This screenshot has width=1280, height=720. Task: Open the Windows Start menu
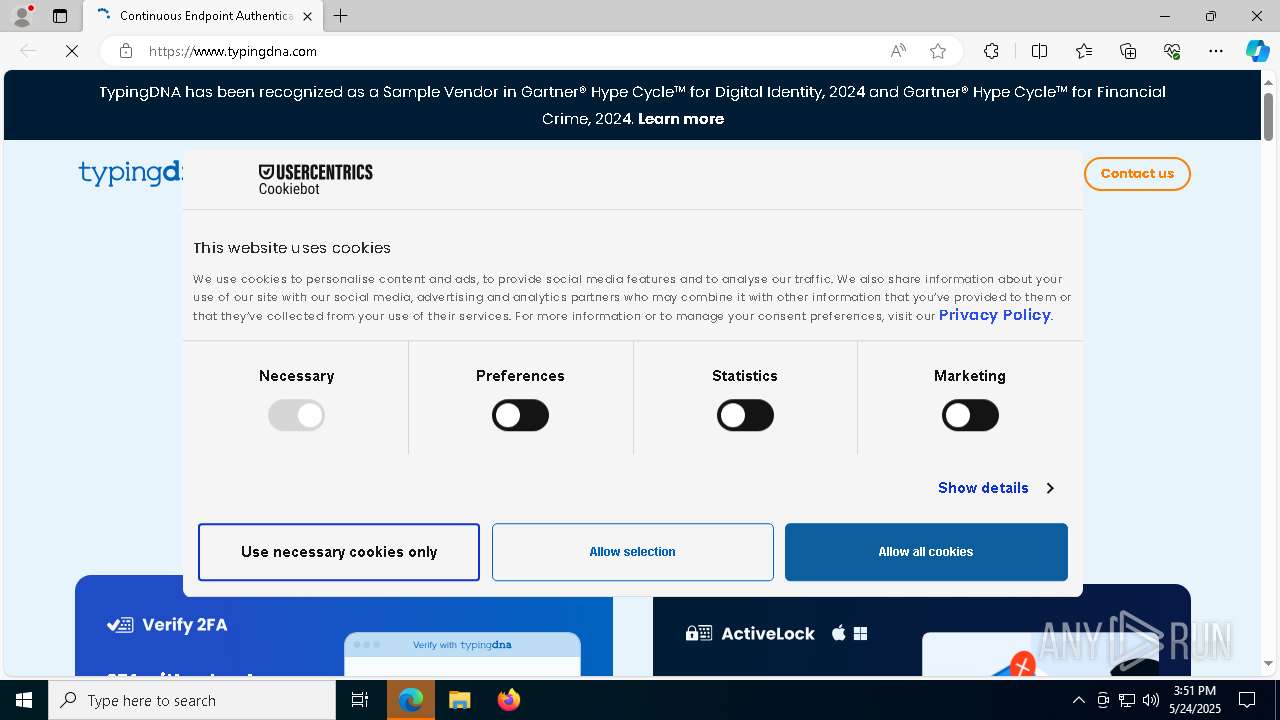(24, 700)
